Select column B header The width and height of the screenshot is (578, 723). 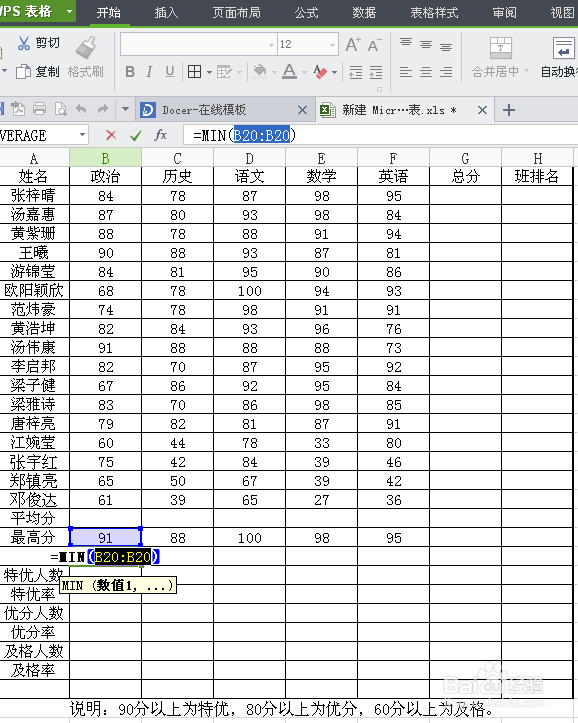click(105, 159)
